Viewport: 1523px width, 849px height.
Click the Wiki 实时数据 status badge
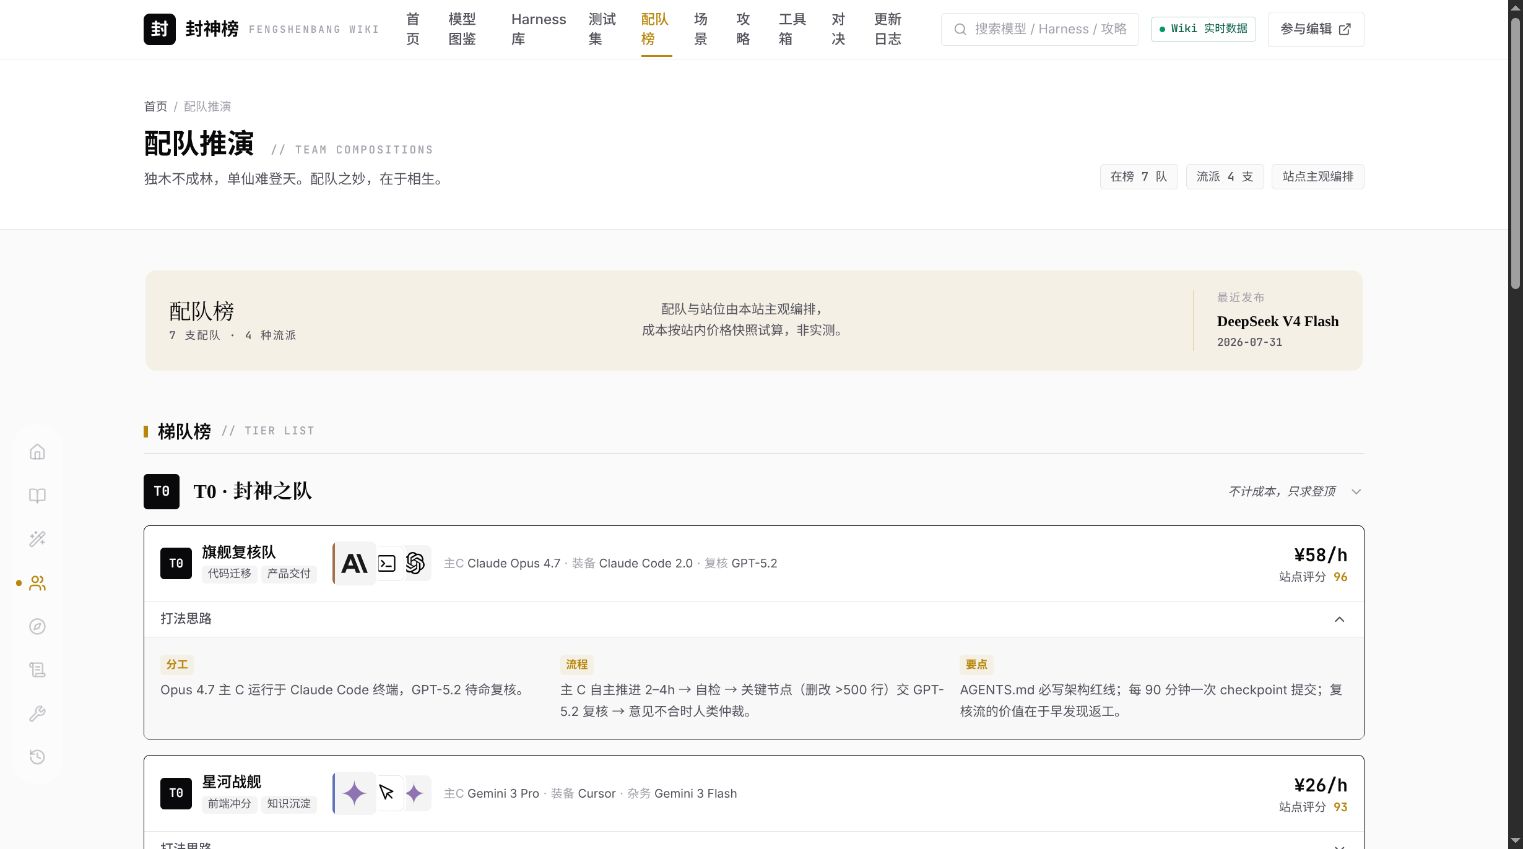pos(1203,29)
